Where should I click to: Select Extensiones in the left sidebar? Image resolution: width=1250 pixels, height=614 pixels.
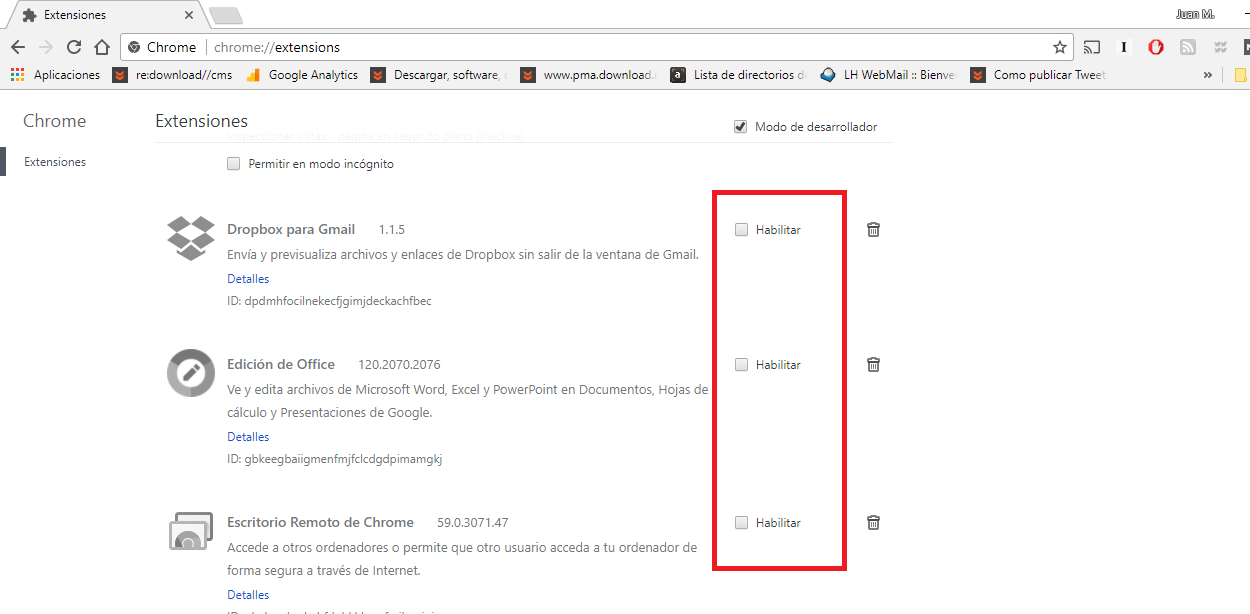pos(55,162)
